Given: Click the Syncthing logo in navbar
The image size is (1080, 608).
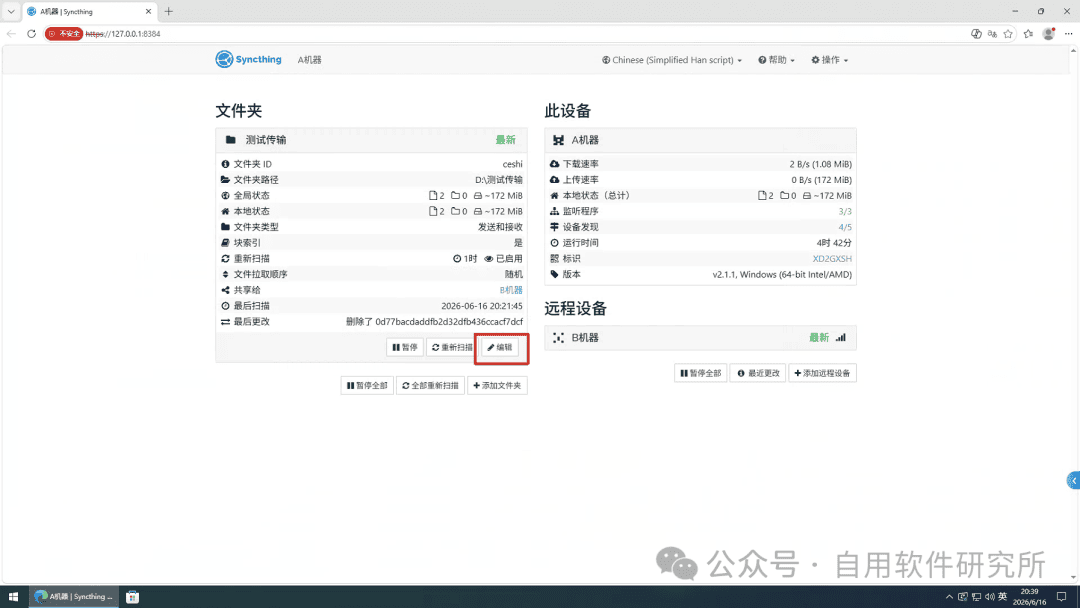Looking at the screenshot, I should click(248, 59).
